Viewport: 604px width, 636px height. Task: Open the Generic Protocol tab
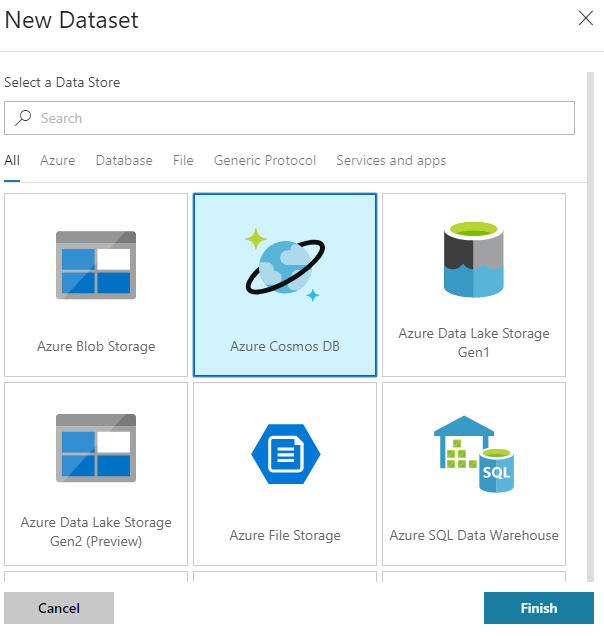click(x=265, y=160)
